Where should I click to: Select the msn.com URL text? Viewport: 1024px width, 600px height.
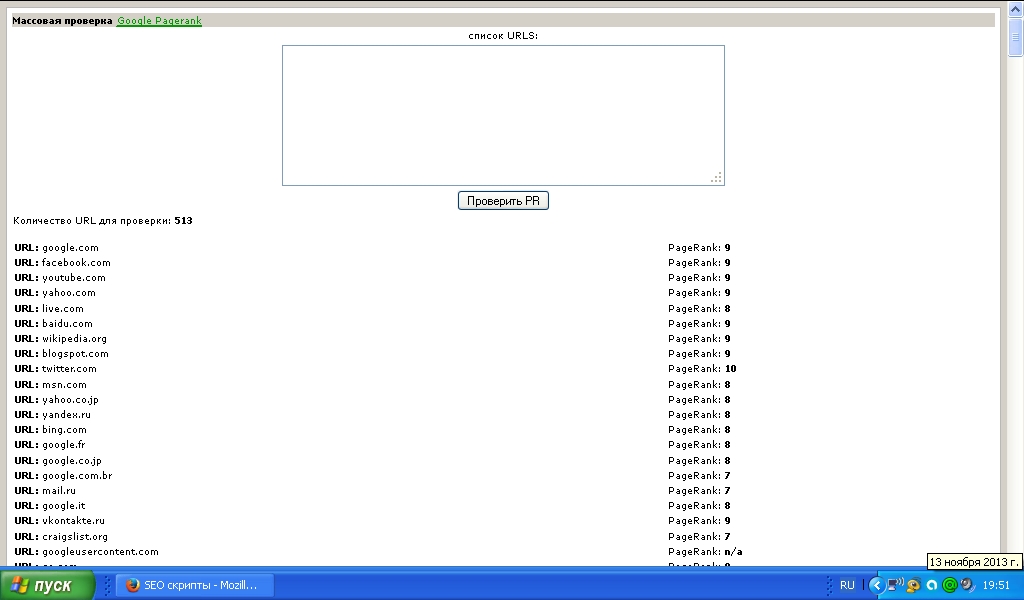pos(65,385)
